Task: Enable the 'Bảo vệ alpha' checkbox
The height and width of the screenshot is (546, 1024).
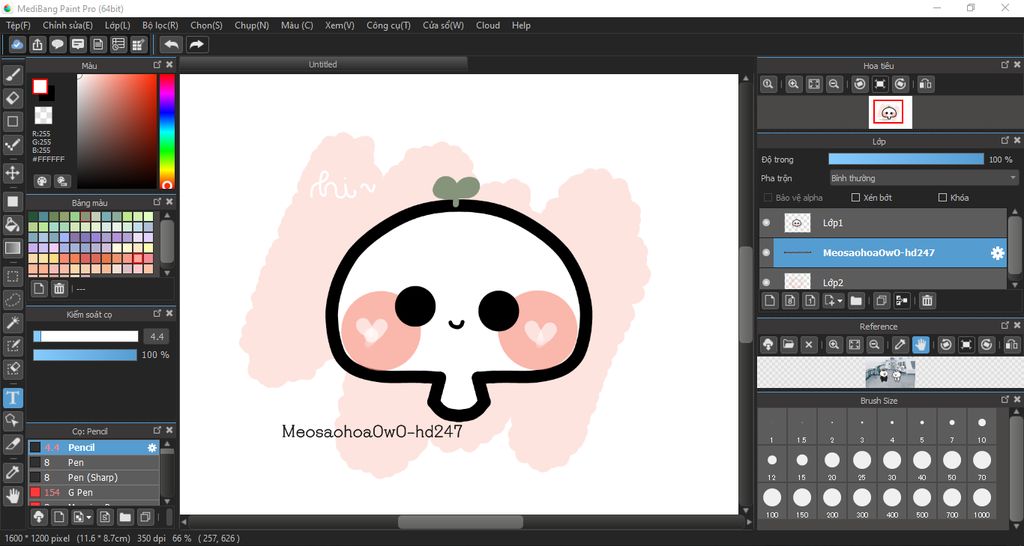Action: click(768, 197)
